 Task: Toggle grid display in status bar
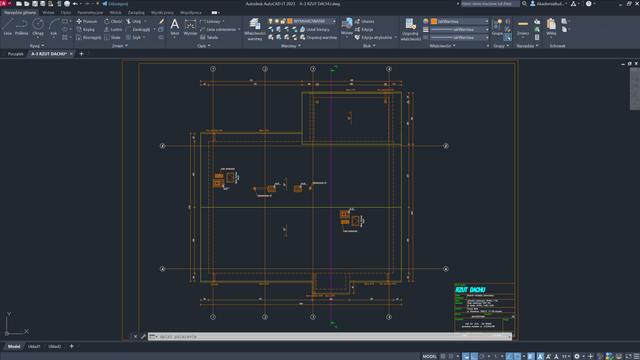pos(443,356)
